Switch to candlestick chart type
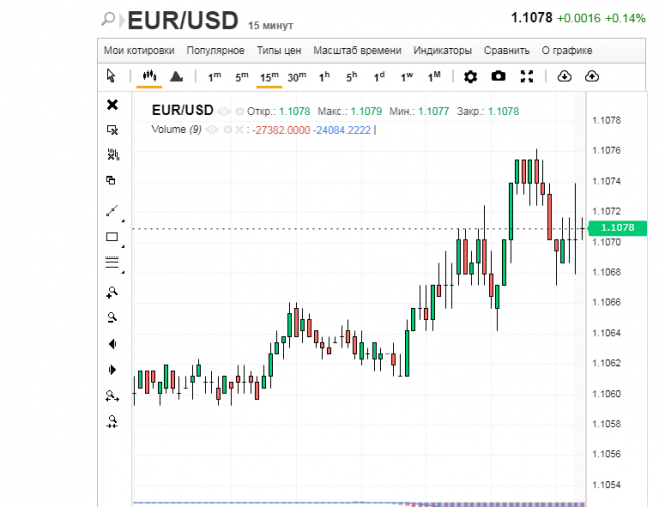The height and width of the screenshot is (507, 665). (149, 76)
